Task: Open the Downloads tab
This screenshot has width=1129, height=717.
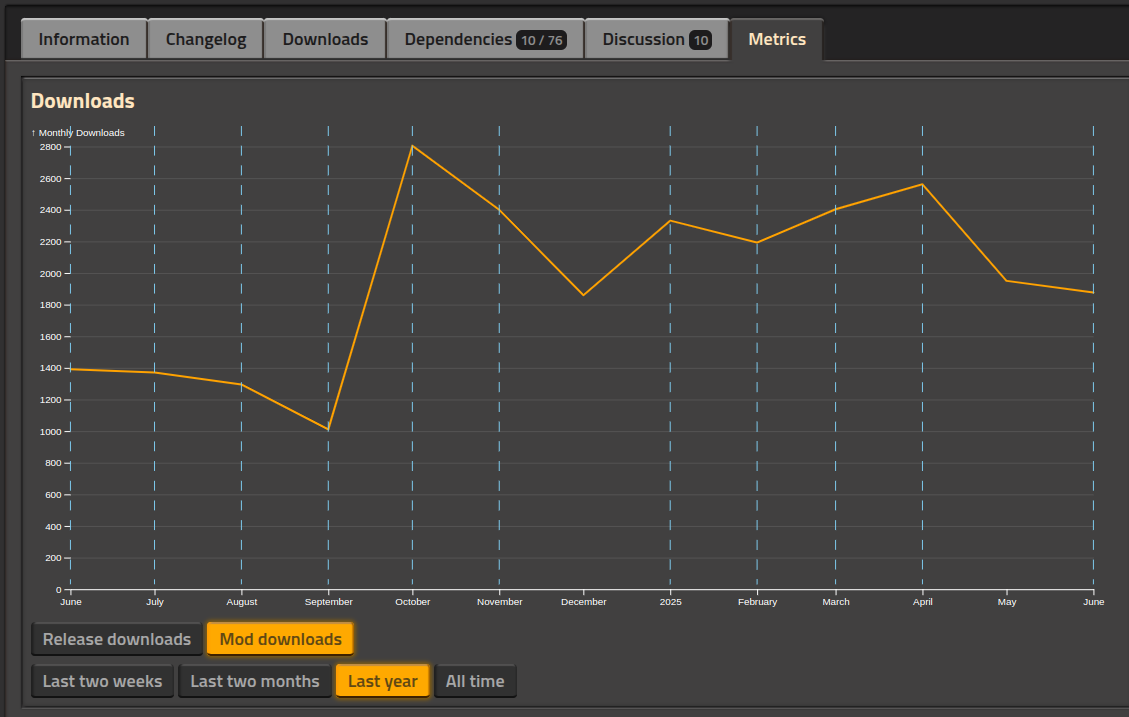Action: tap(325, 39)
